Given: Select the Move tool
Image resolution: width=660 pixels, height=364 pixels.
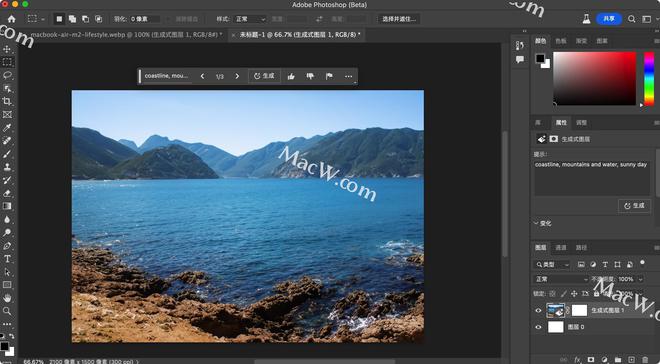Looking at the screenshot, I should pyautogui.click(x=7, y=49).
